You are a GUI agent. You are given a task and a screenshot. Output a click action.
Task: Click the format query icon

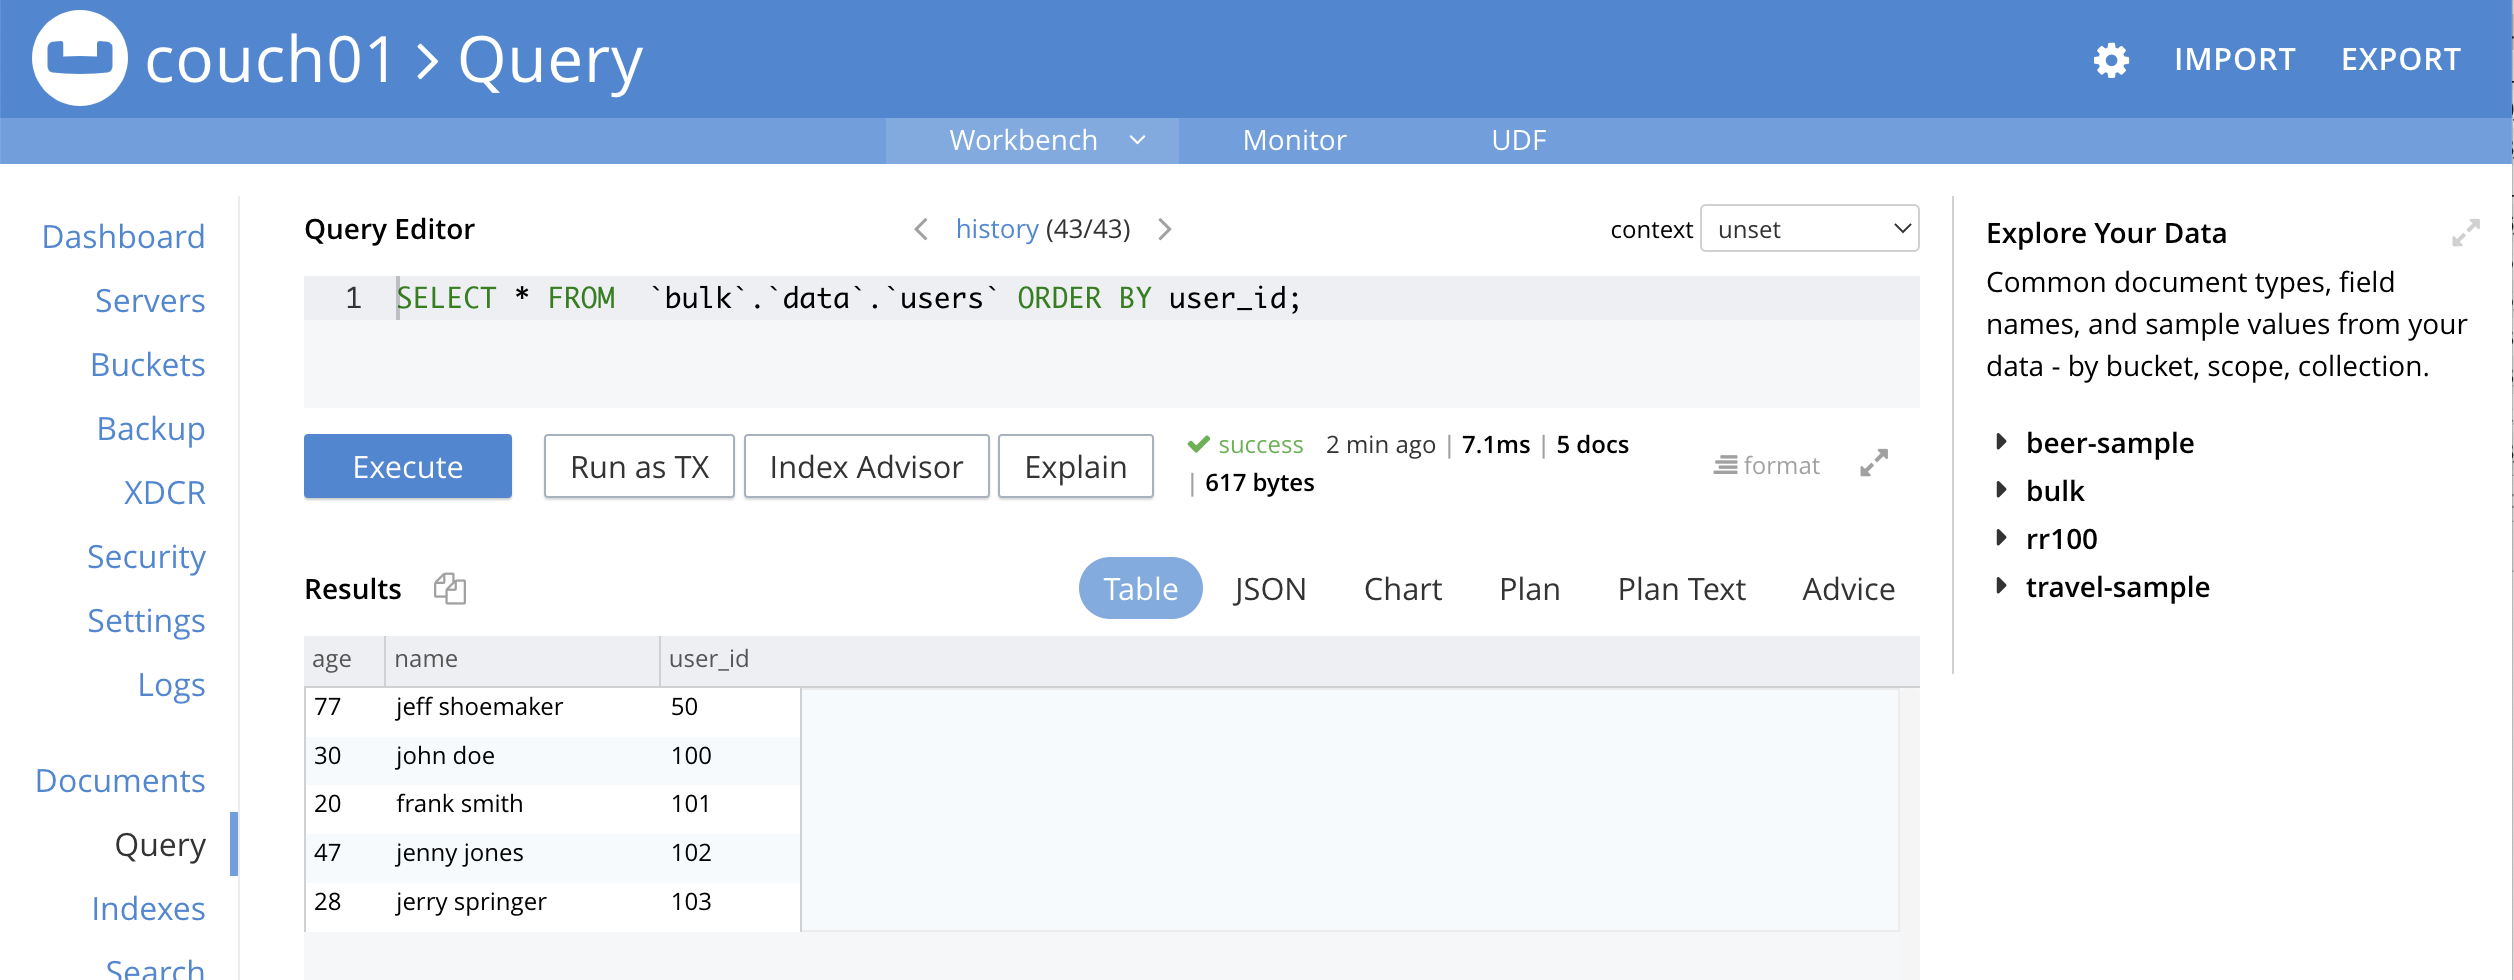[1766, 466]
